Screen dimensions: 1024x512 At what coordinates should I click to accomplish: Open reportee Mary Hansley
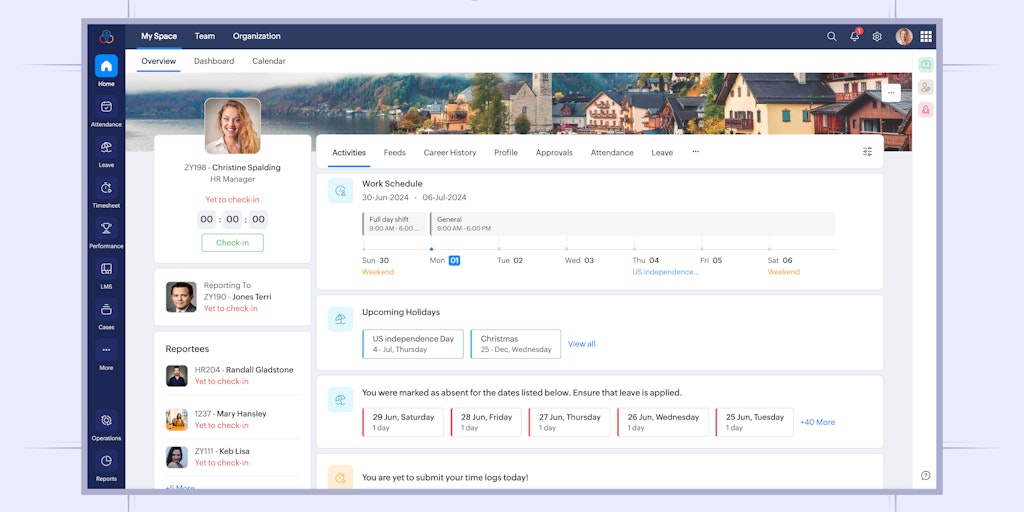(232, 419)
